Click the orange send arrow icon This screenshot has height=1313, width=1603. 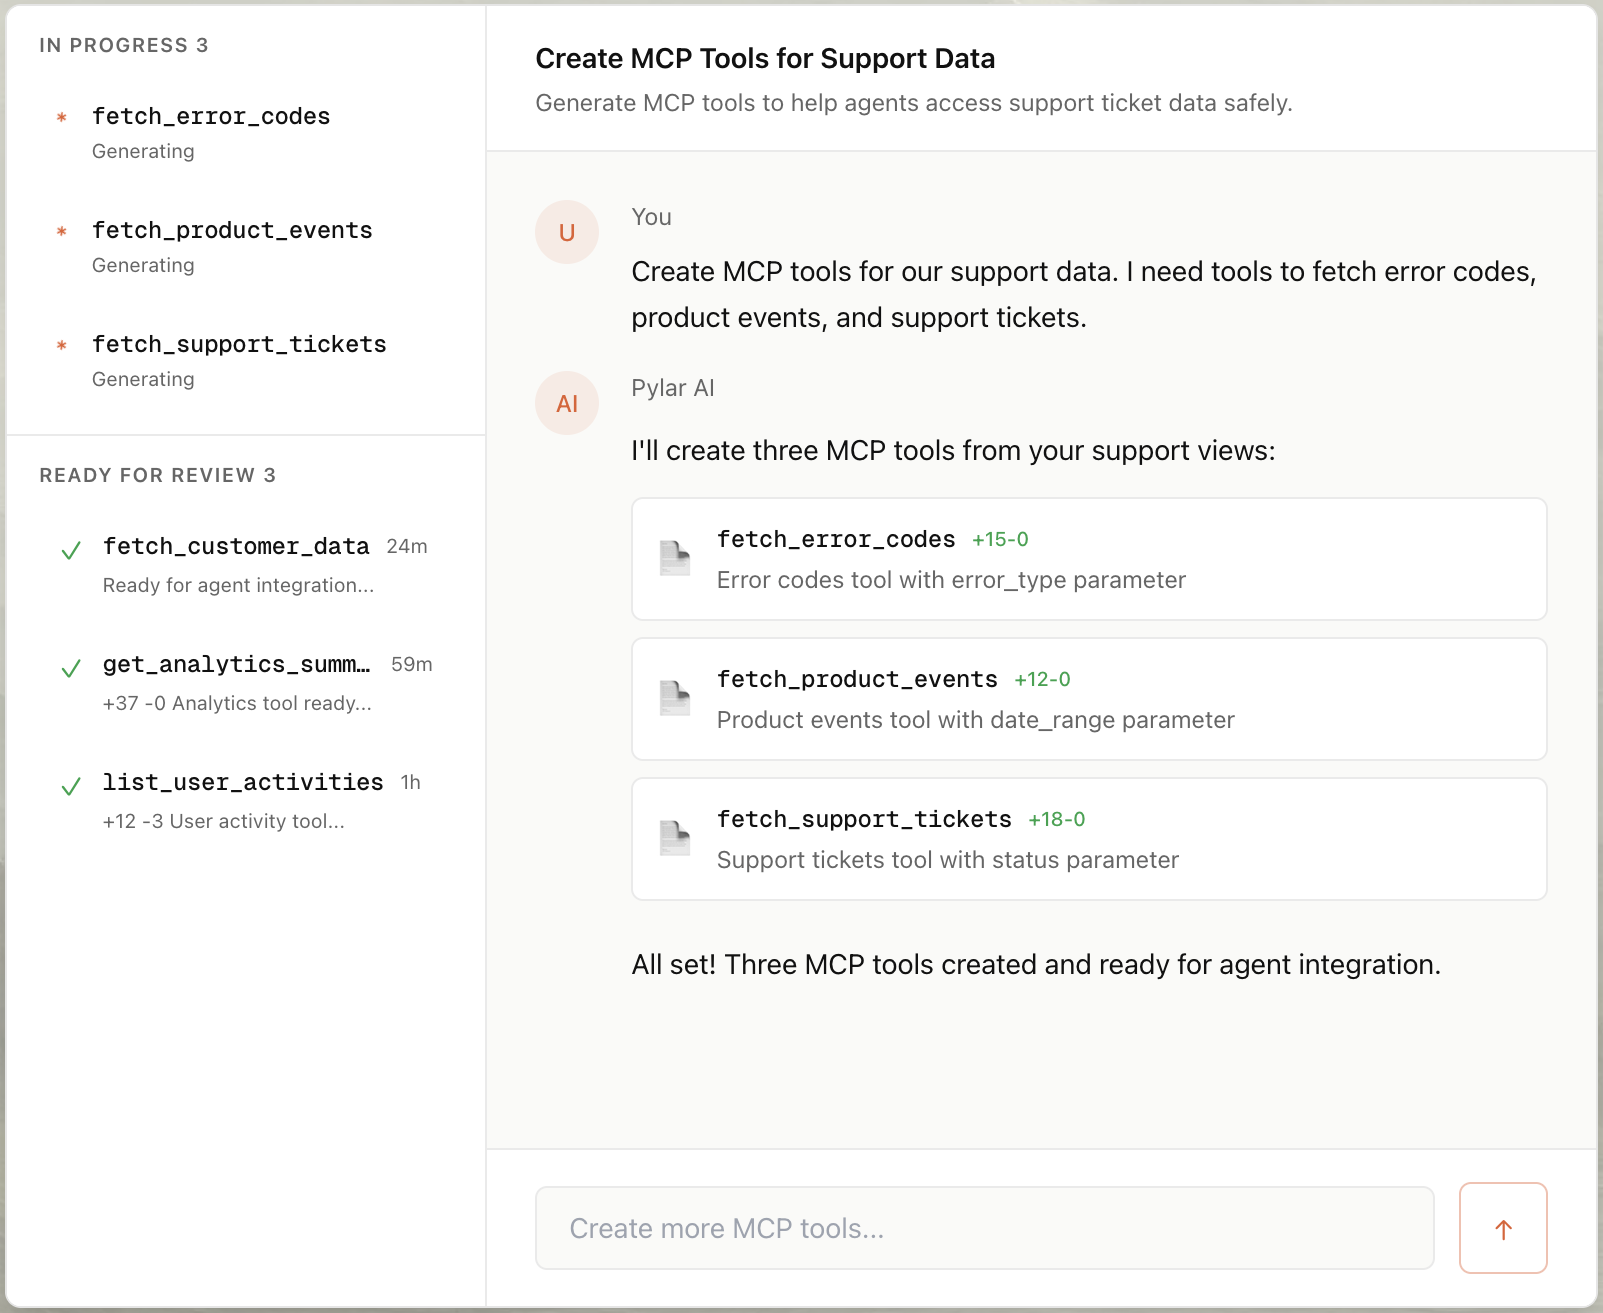(1503, 1228)
